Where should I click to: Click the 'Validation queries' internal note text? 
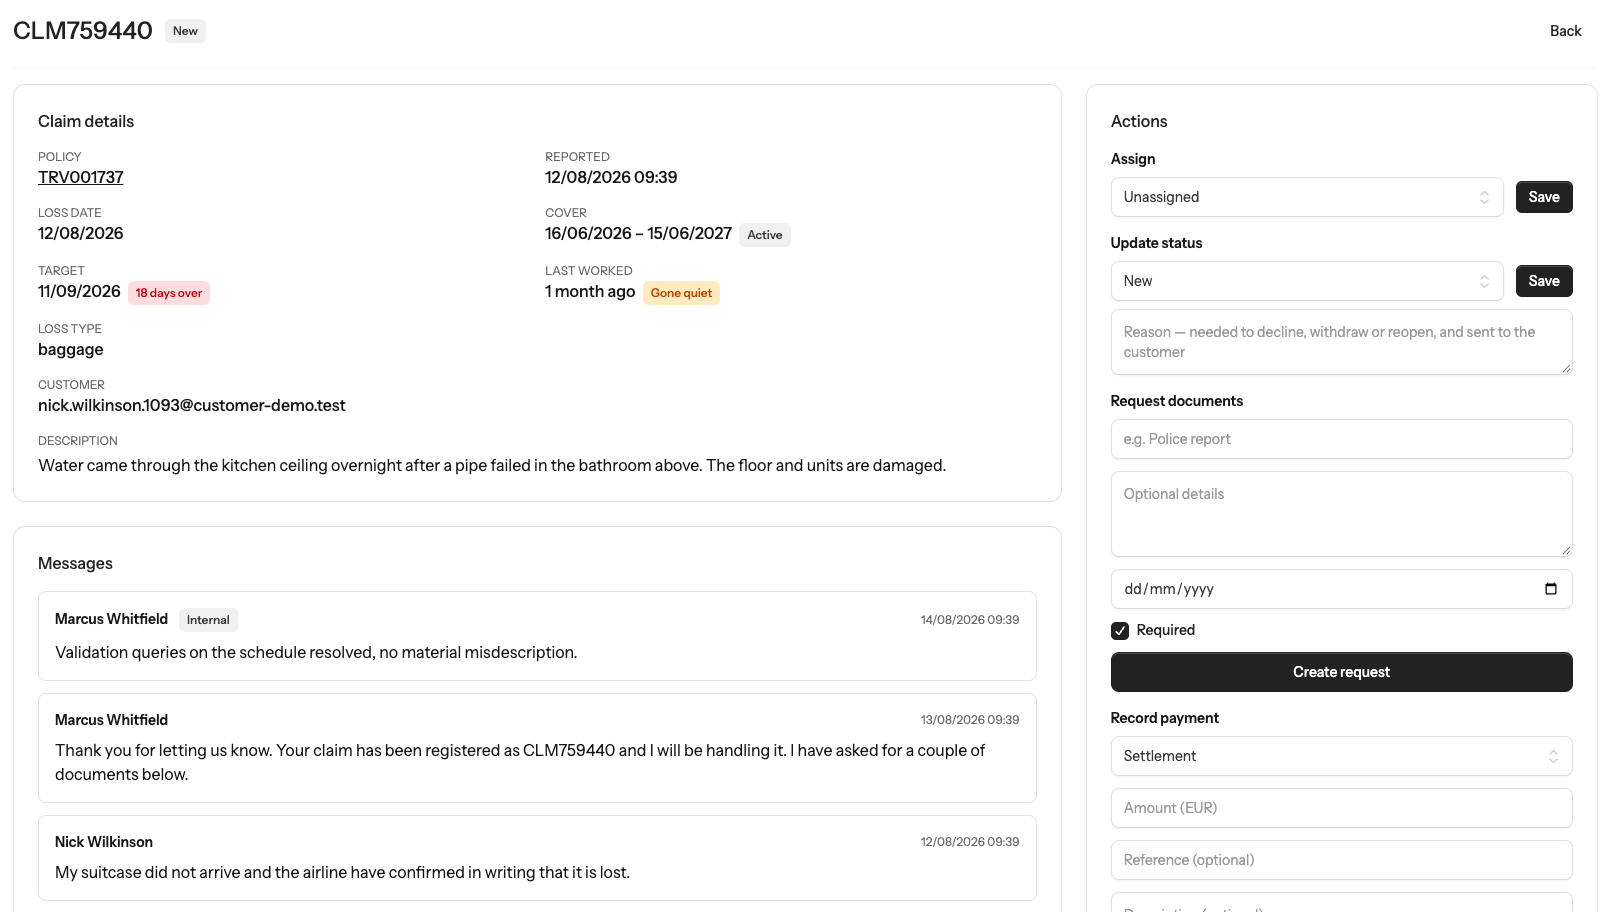pos(316,652)
